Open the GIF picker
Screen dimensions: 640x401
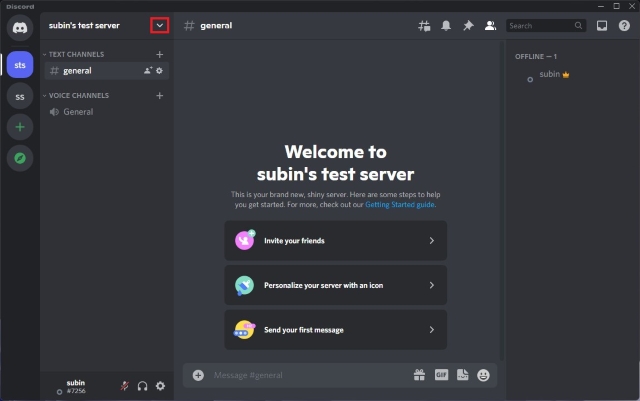pyautogui.click(x=441, y=375)
